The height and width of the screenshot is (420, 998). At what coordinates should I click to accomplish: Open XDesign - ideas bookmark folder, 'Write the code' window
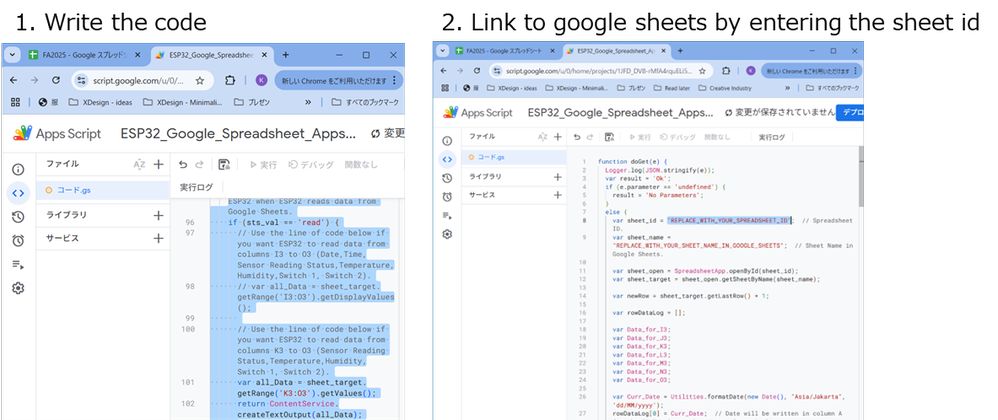click(101, 102)
